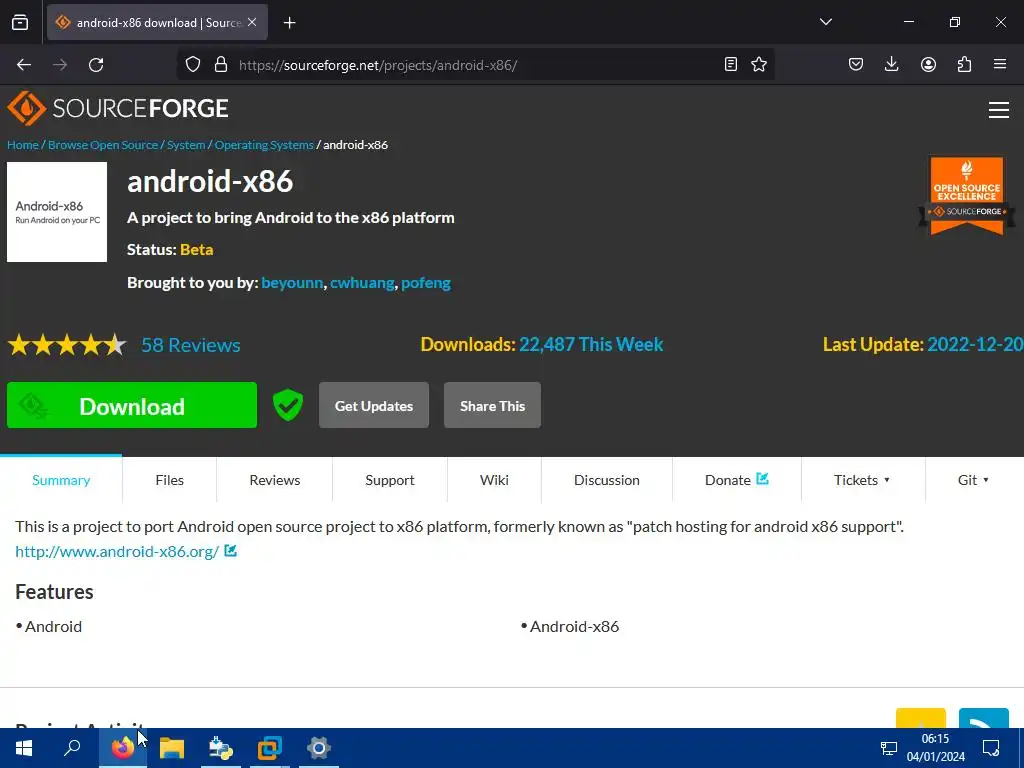Open SourceForge hamburger site menu

[999, 110]
